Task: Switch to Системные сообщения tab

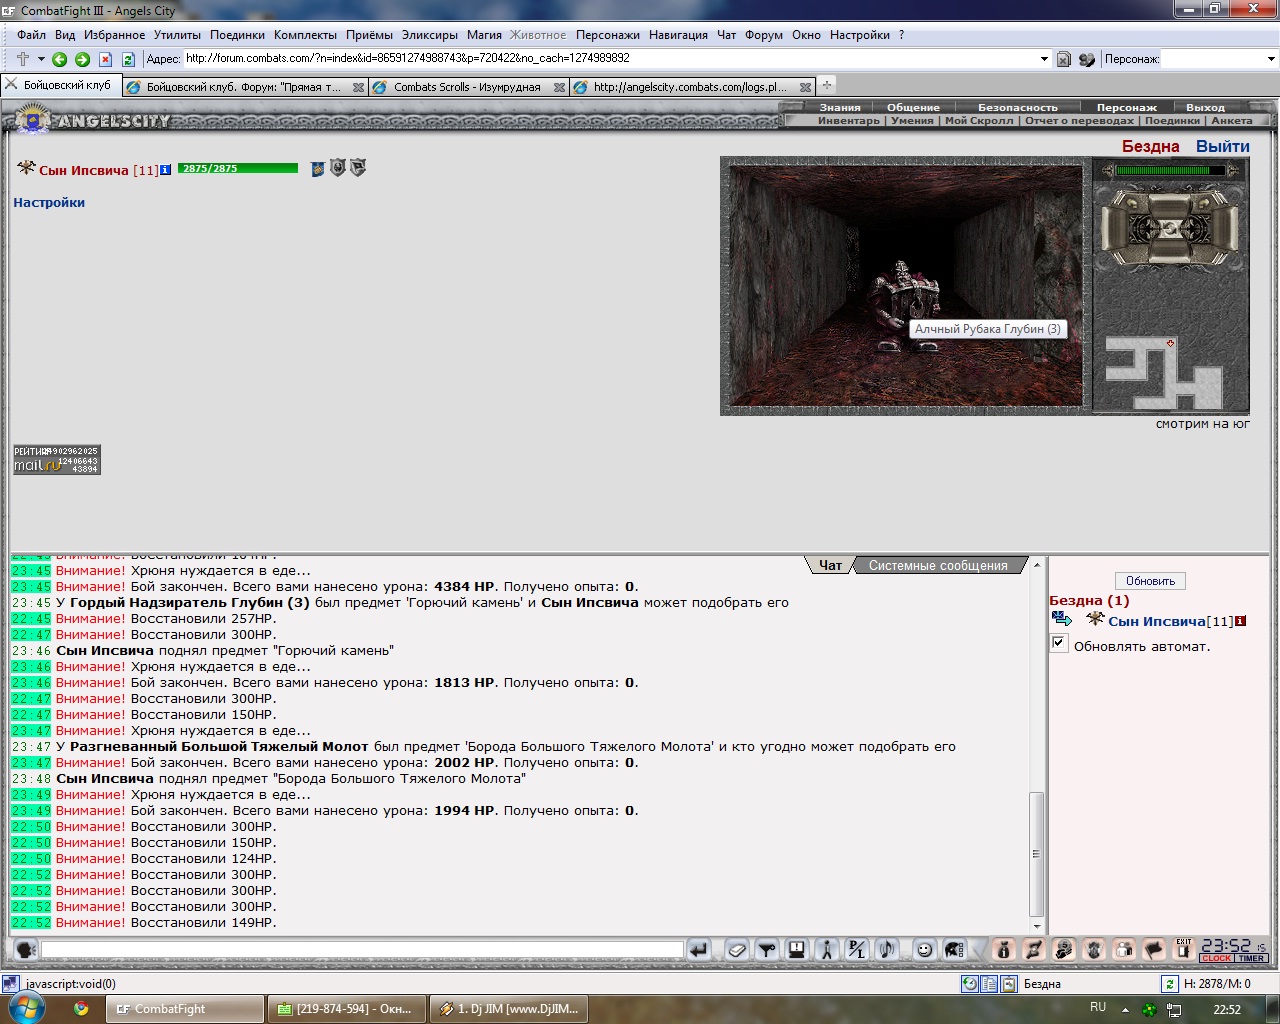Action: click(x=938, y=565)
